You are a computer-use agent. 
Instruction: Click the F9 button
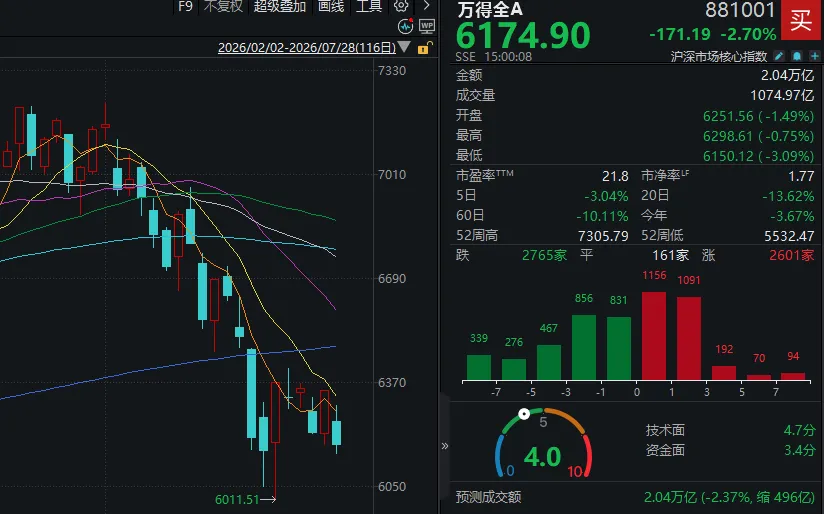[x=185, y=6]
